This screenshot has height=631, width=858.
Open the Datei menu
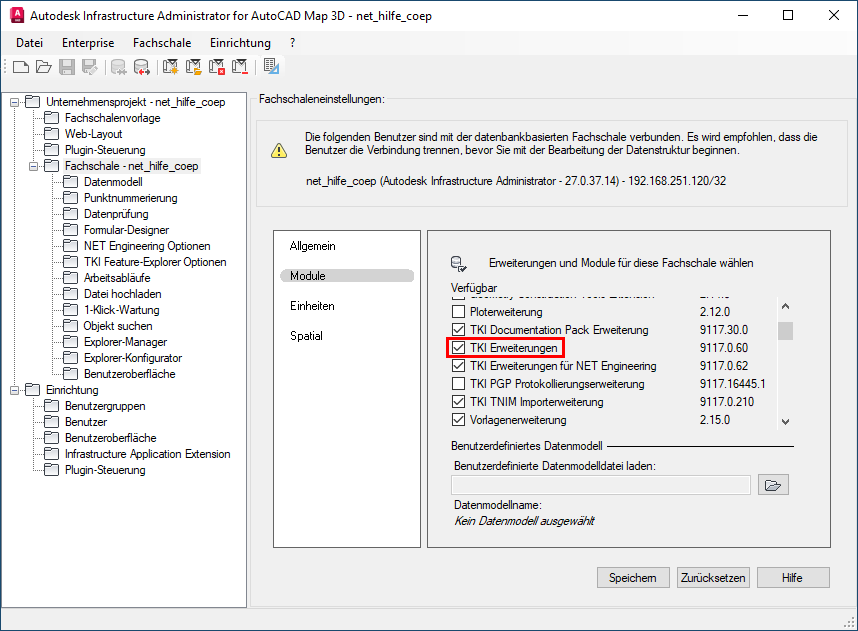pyautogui.click(x=30, y=43)
